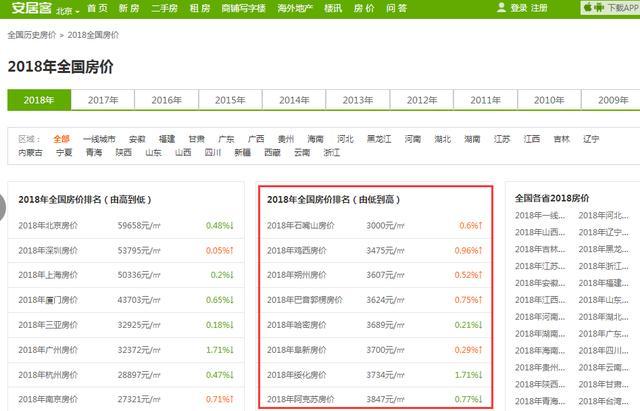Screen dimensions: 640x411
Task: Filter by 福建 region
Action: (167, 139)
